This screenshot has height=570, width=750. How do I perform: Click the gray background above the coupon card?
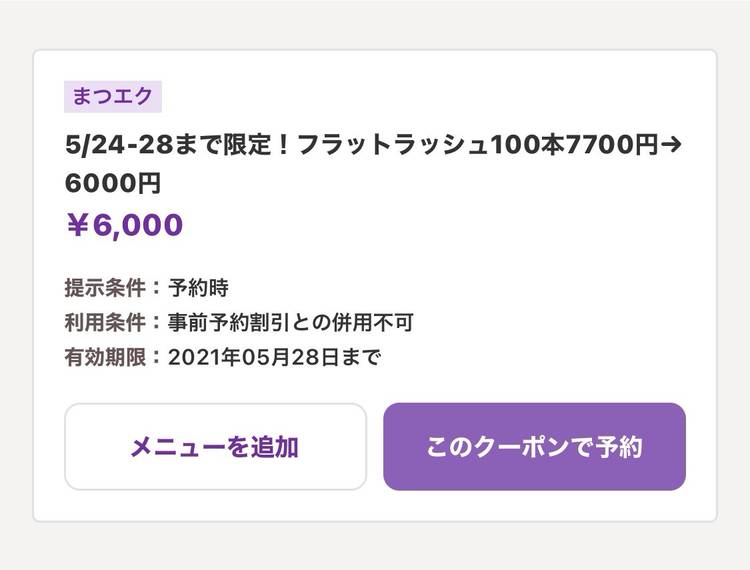(375, 22)
